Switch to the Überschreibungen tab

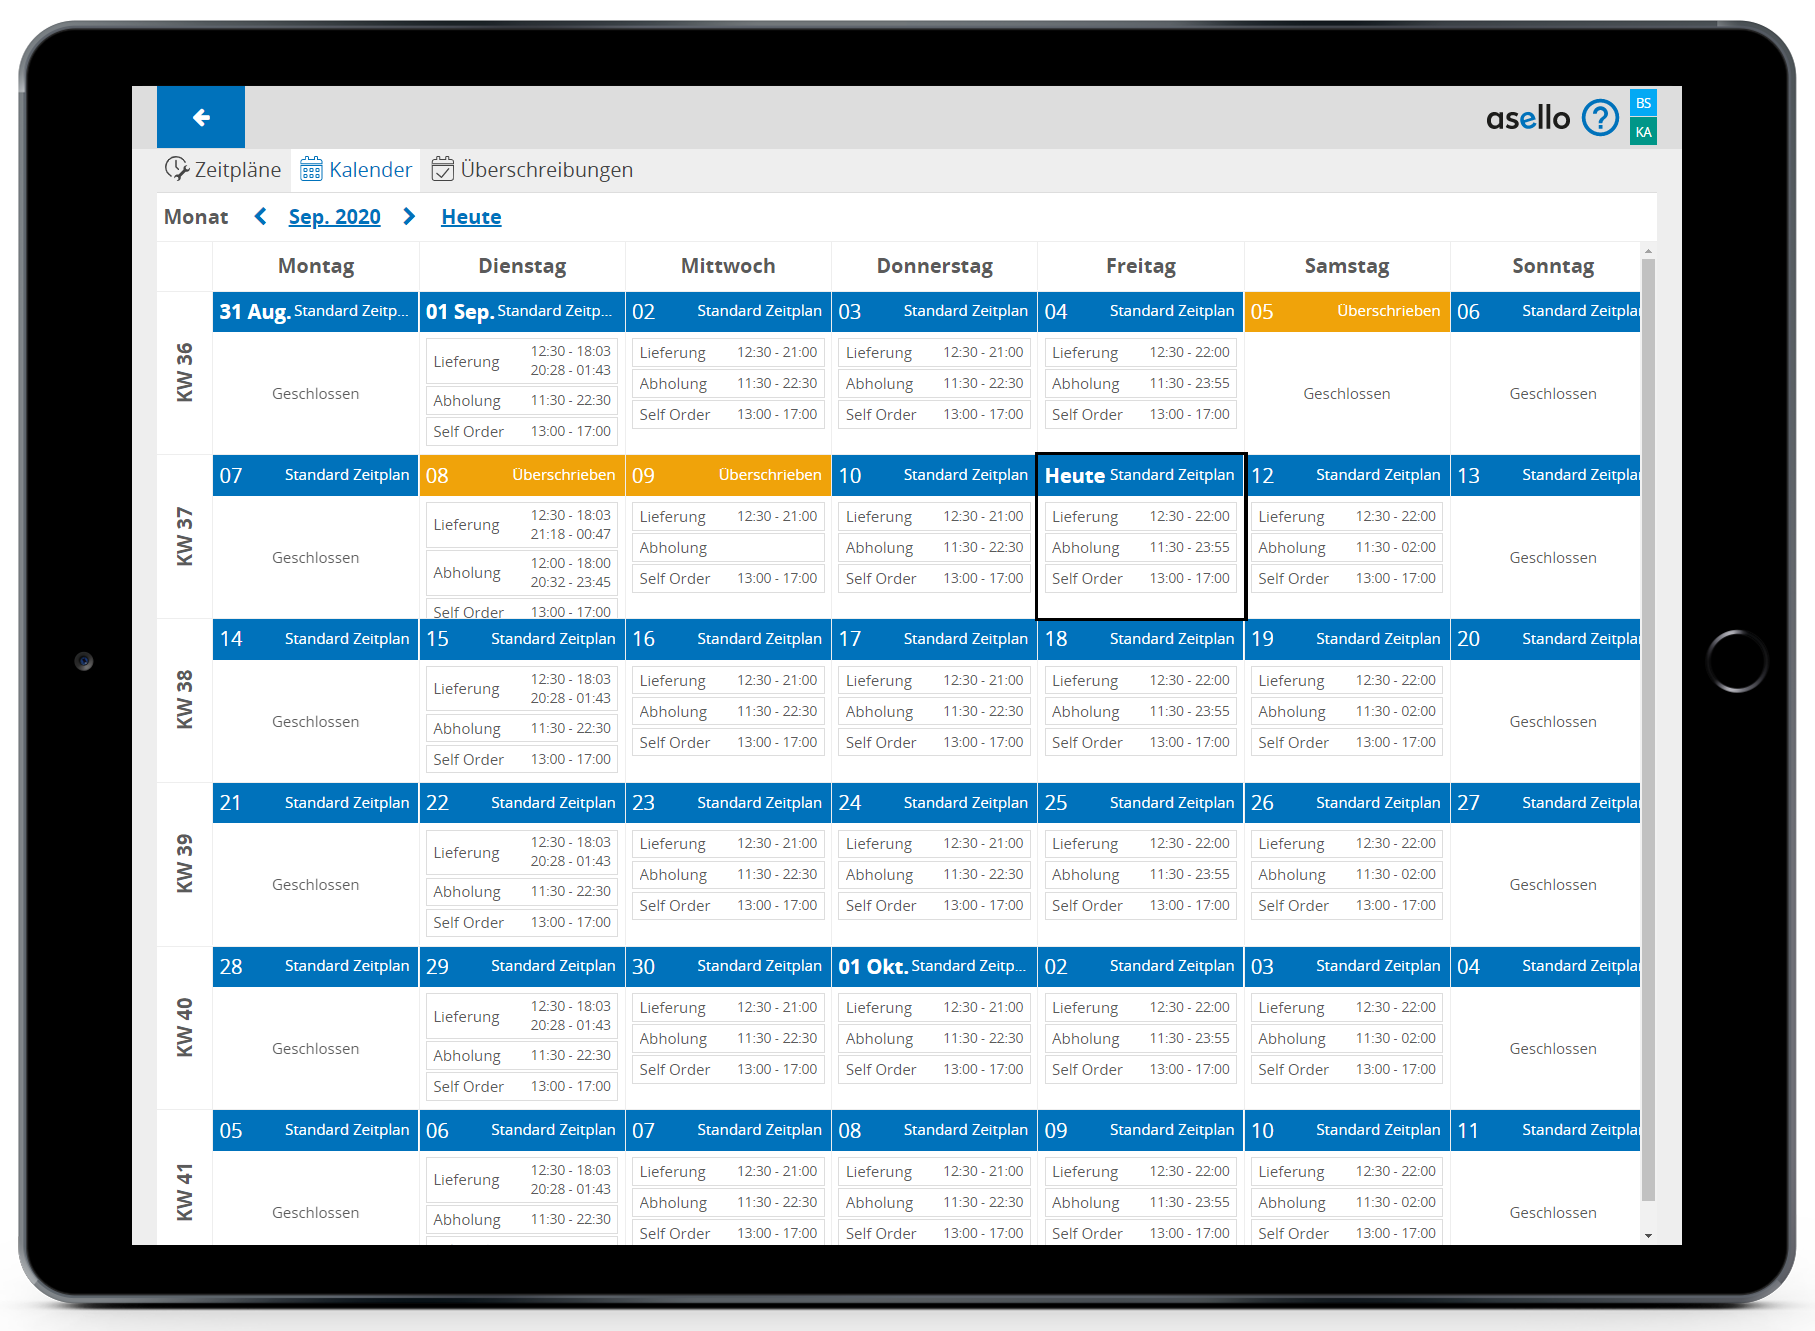546,170
